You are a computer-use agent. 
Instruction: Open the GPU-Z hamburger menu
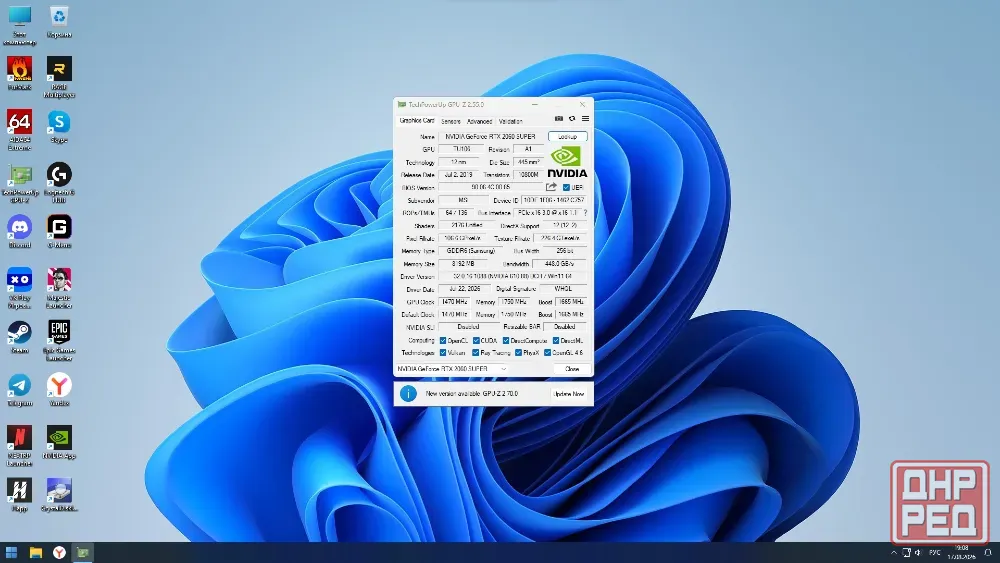tap(585, 119)
